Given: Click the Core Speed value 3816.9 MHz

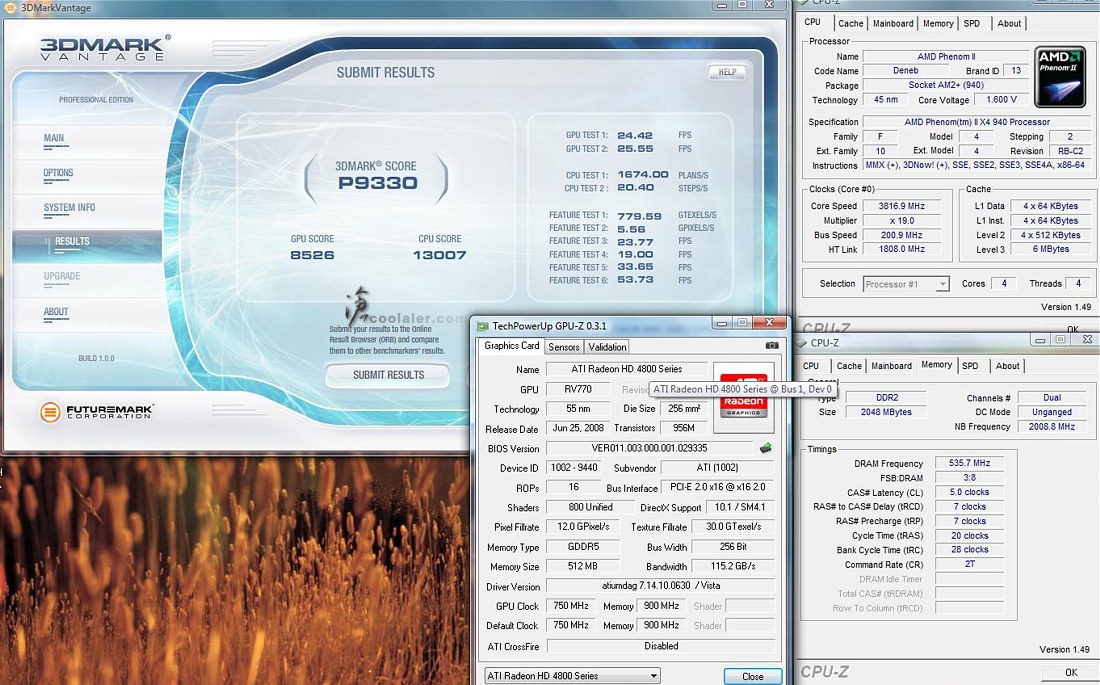Looking at the screenshot, I should [901, 206].
